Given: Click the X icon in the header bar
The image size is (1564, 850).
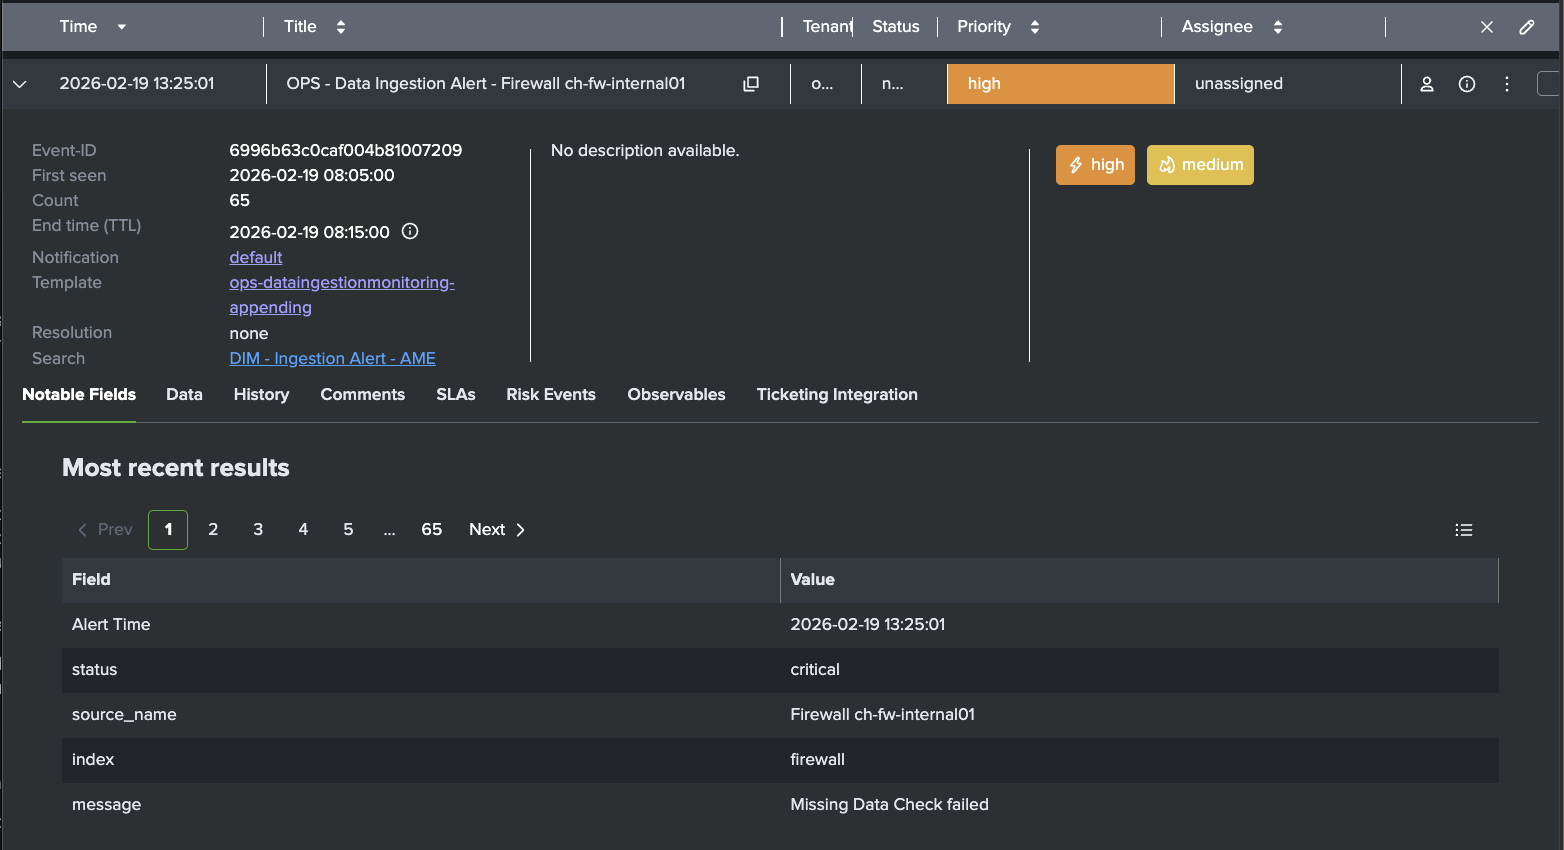Looking at the screenshot, I should coord(1486,27).
